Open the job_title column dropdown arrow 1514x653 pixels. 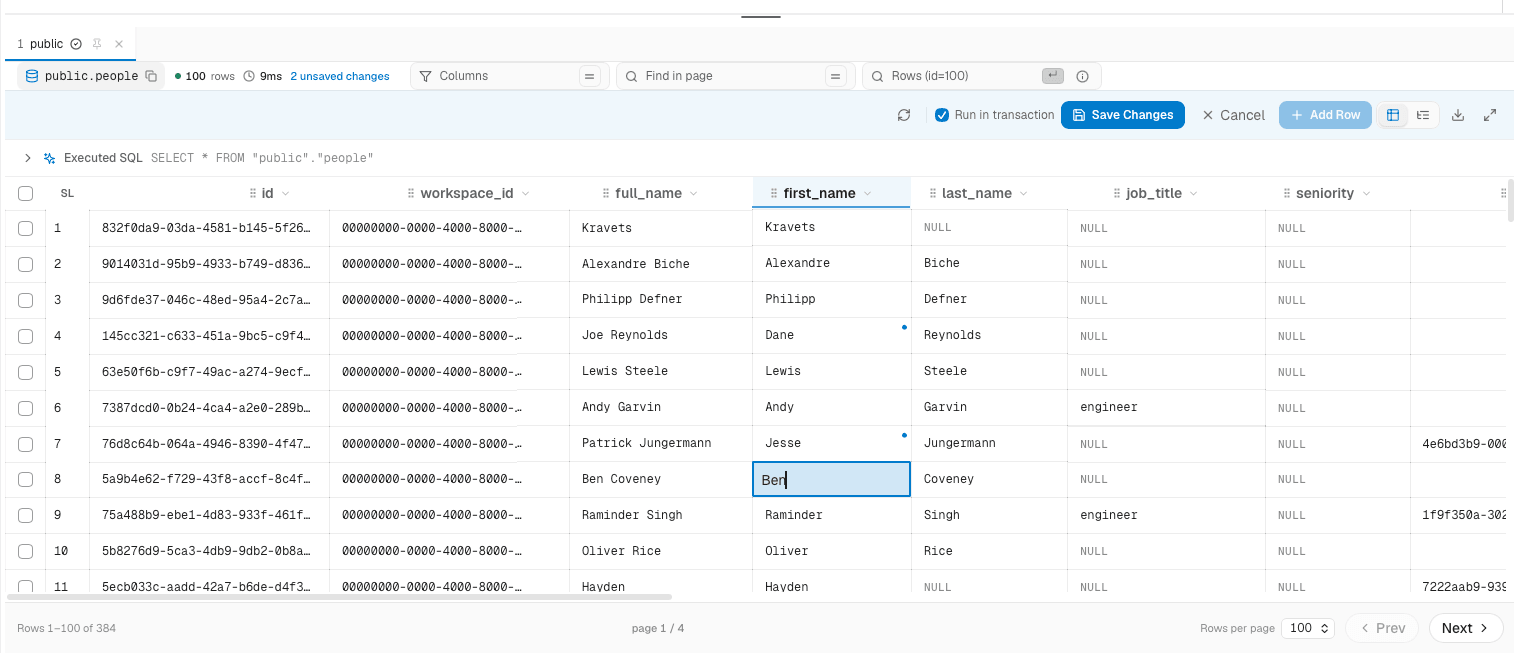coord(1194,193)
